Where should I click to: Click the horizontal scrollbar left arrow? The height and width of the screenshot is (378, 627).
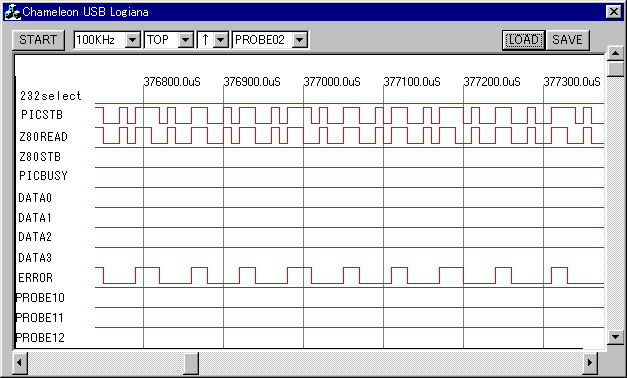click(20, 363)
